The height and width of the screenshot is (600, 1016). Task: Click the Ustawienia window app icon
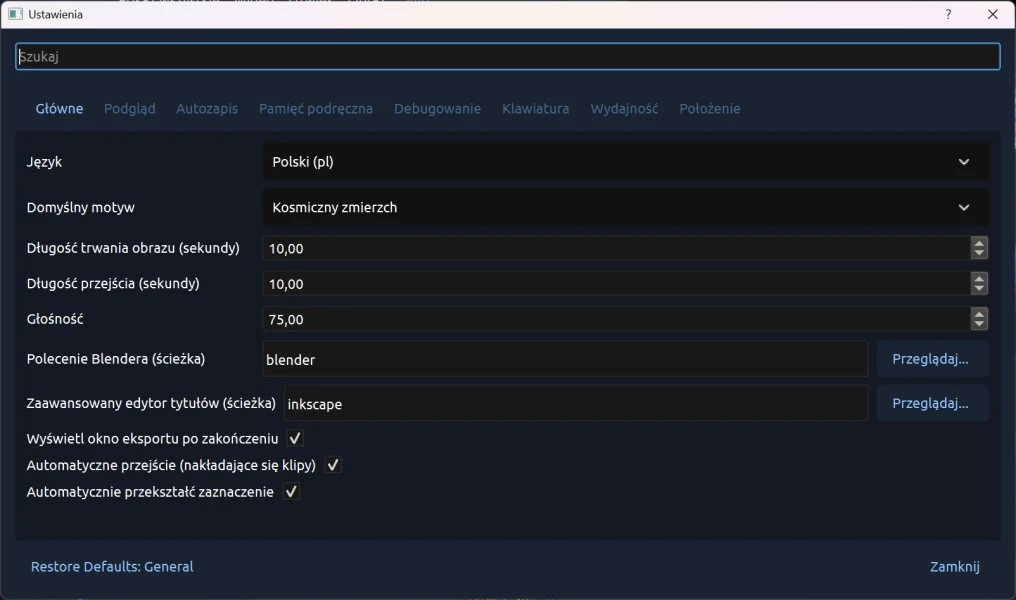[x=15, y=15]
